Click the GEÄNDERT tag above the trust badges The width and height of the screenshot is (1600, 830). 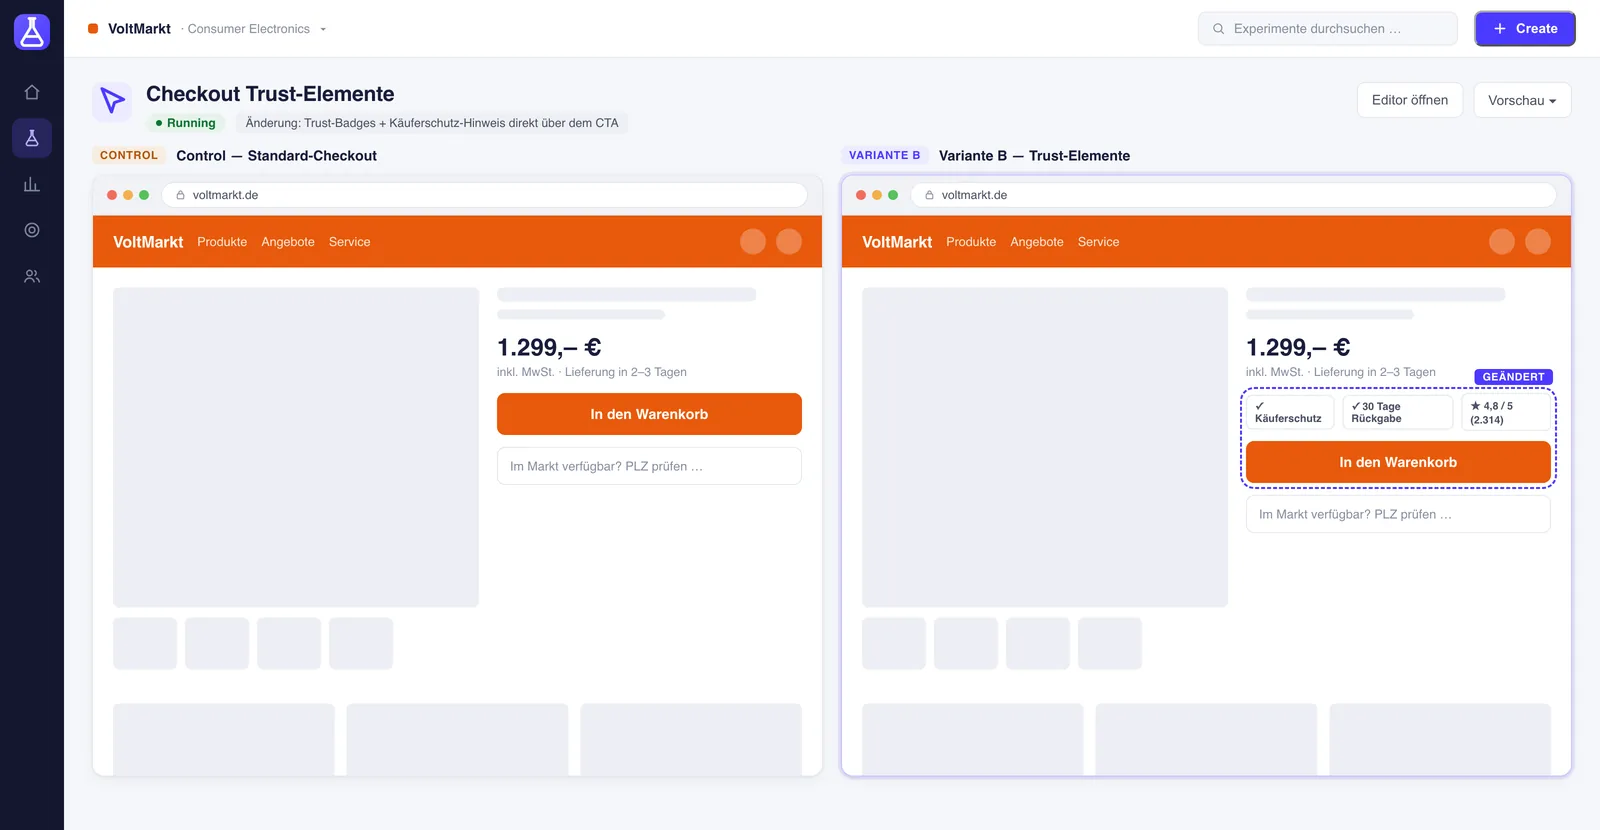pos(1513,377)
